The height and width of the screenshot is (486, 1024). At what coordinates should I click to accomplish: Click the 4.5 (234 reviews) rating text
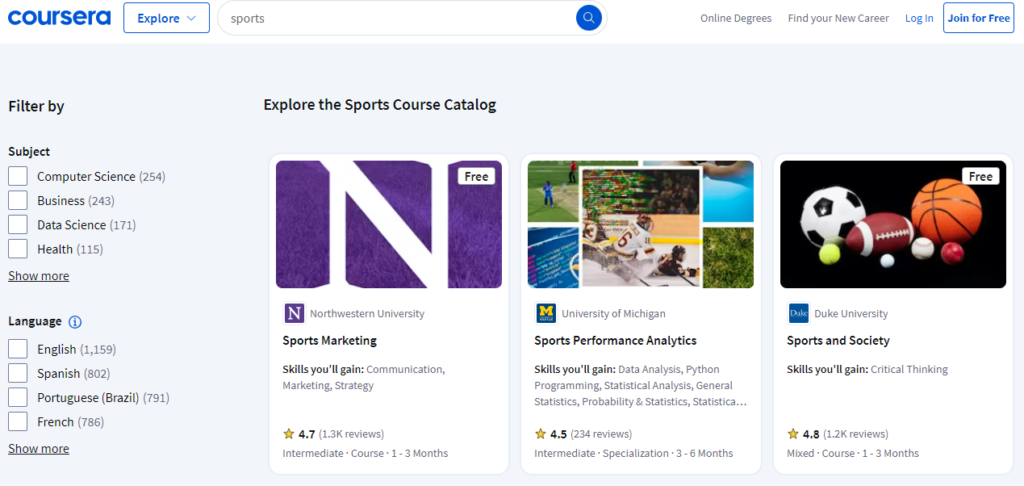tap(591, 434)
